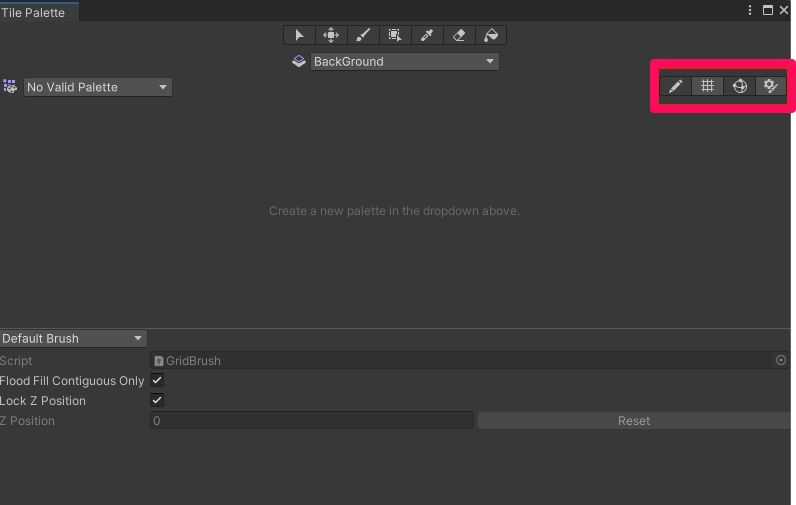The image size is (796, 505).
Task: Open the GridBrush script object picker
Action: coord(781,360)
